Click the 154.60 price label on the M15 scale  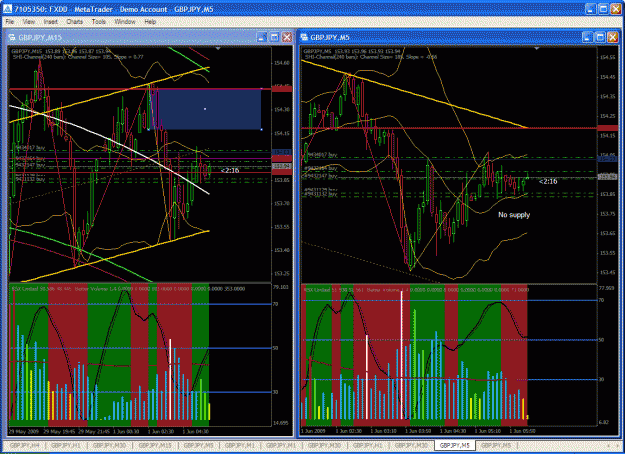pyautogui.click(x=281, y=63)
